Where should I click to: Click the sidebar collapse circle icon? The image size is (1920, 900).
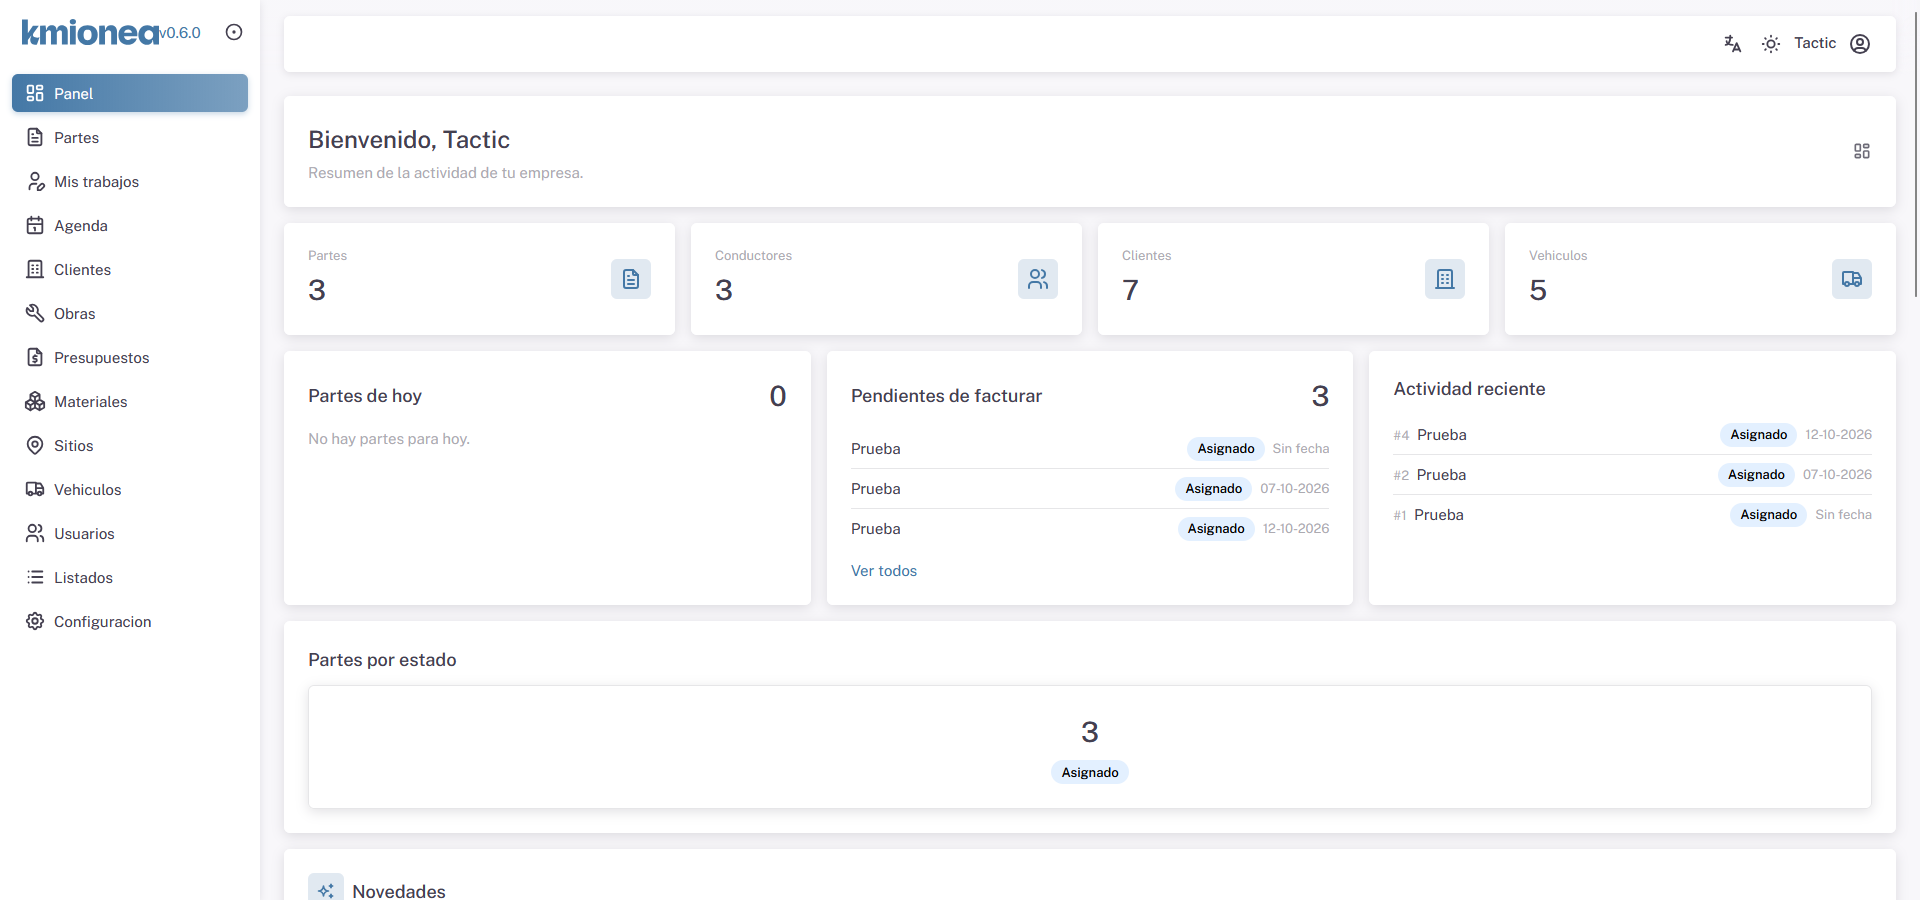234,32
